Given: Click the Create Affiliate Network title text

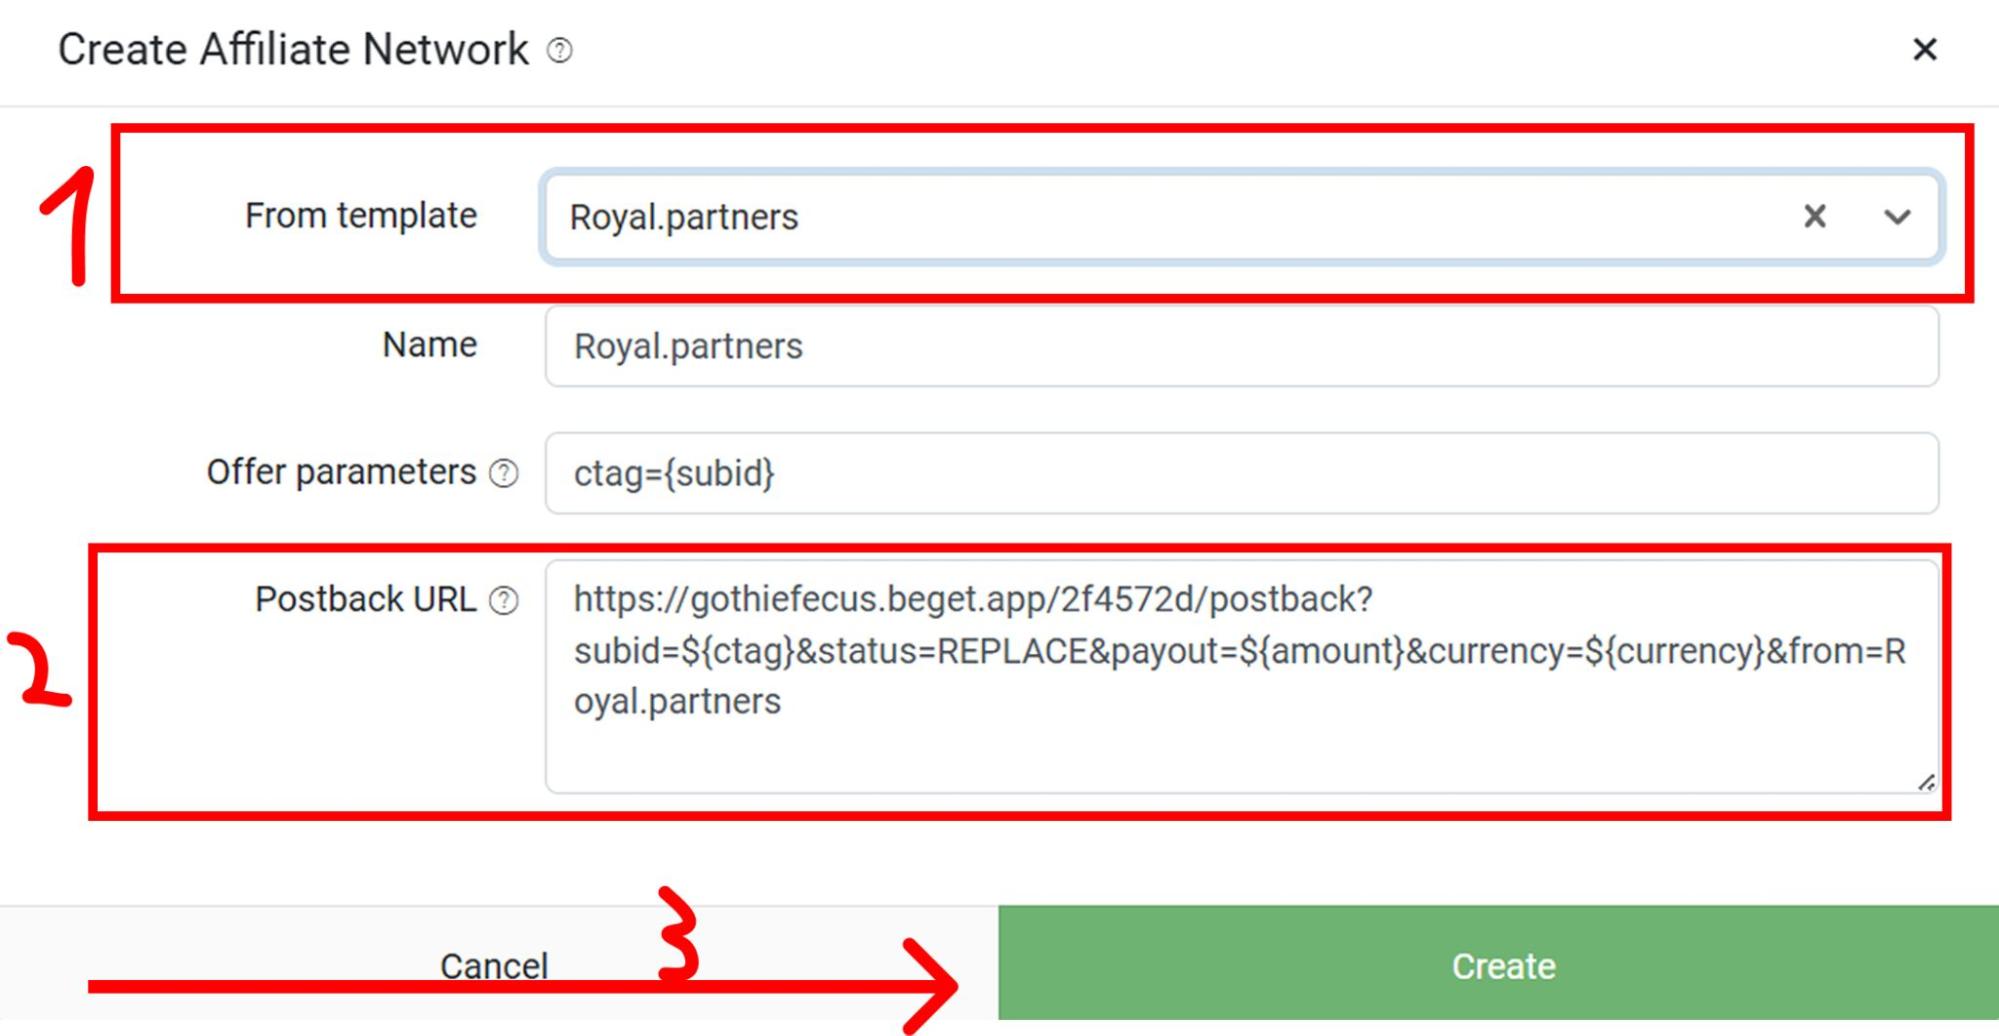Looking at the screenshot, I should click(x=293, y=50).
